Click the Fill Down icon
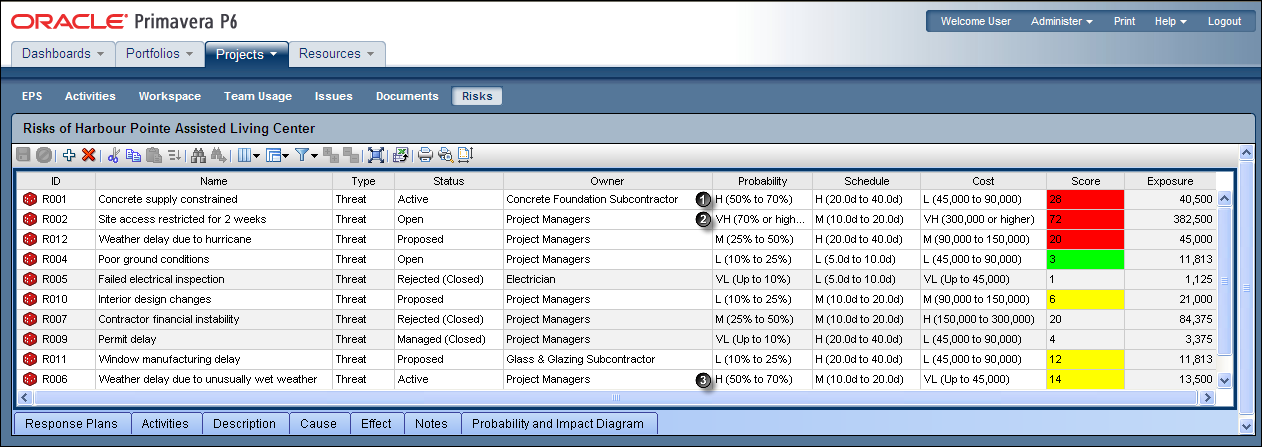Viewport: 1262px width, 447px height. click(x=174, y=155)
